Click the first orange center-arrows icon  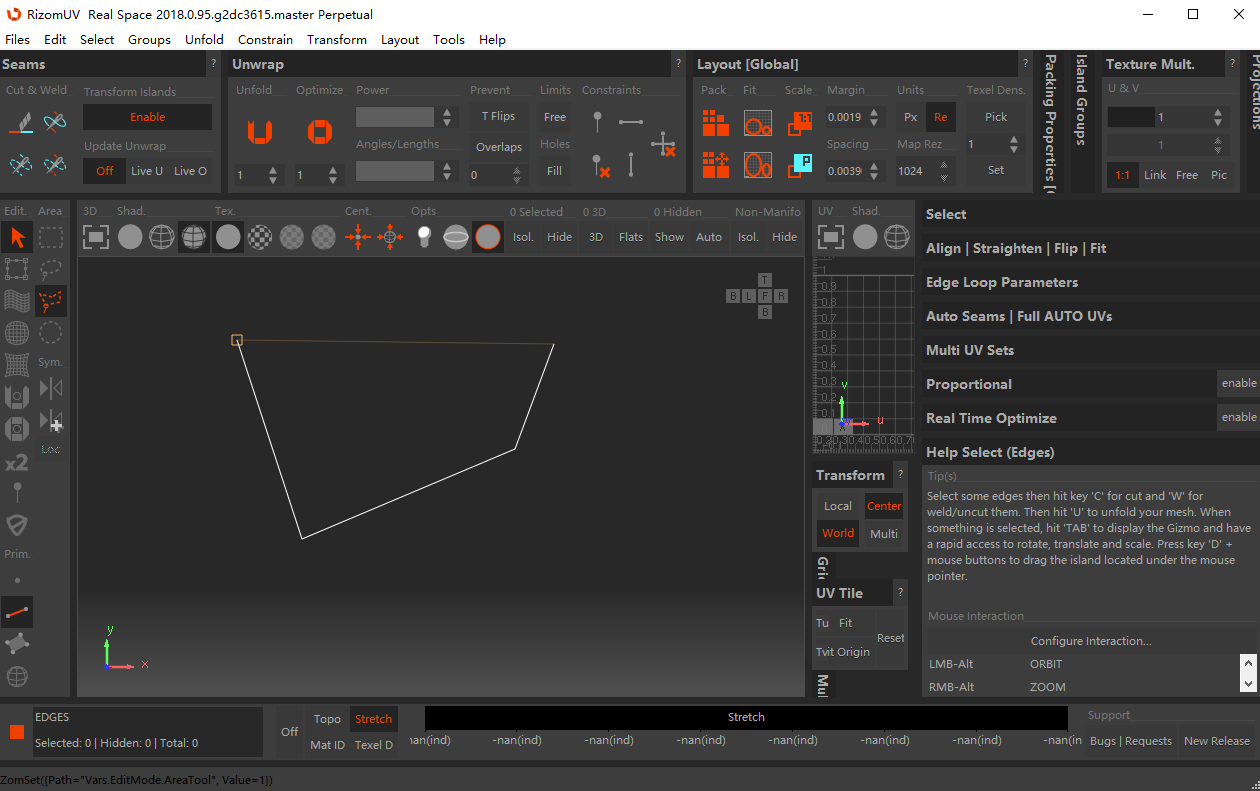click(x=358, y=237)
